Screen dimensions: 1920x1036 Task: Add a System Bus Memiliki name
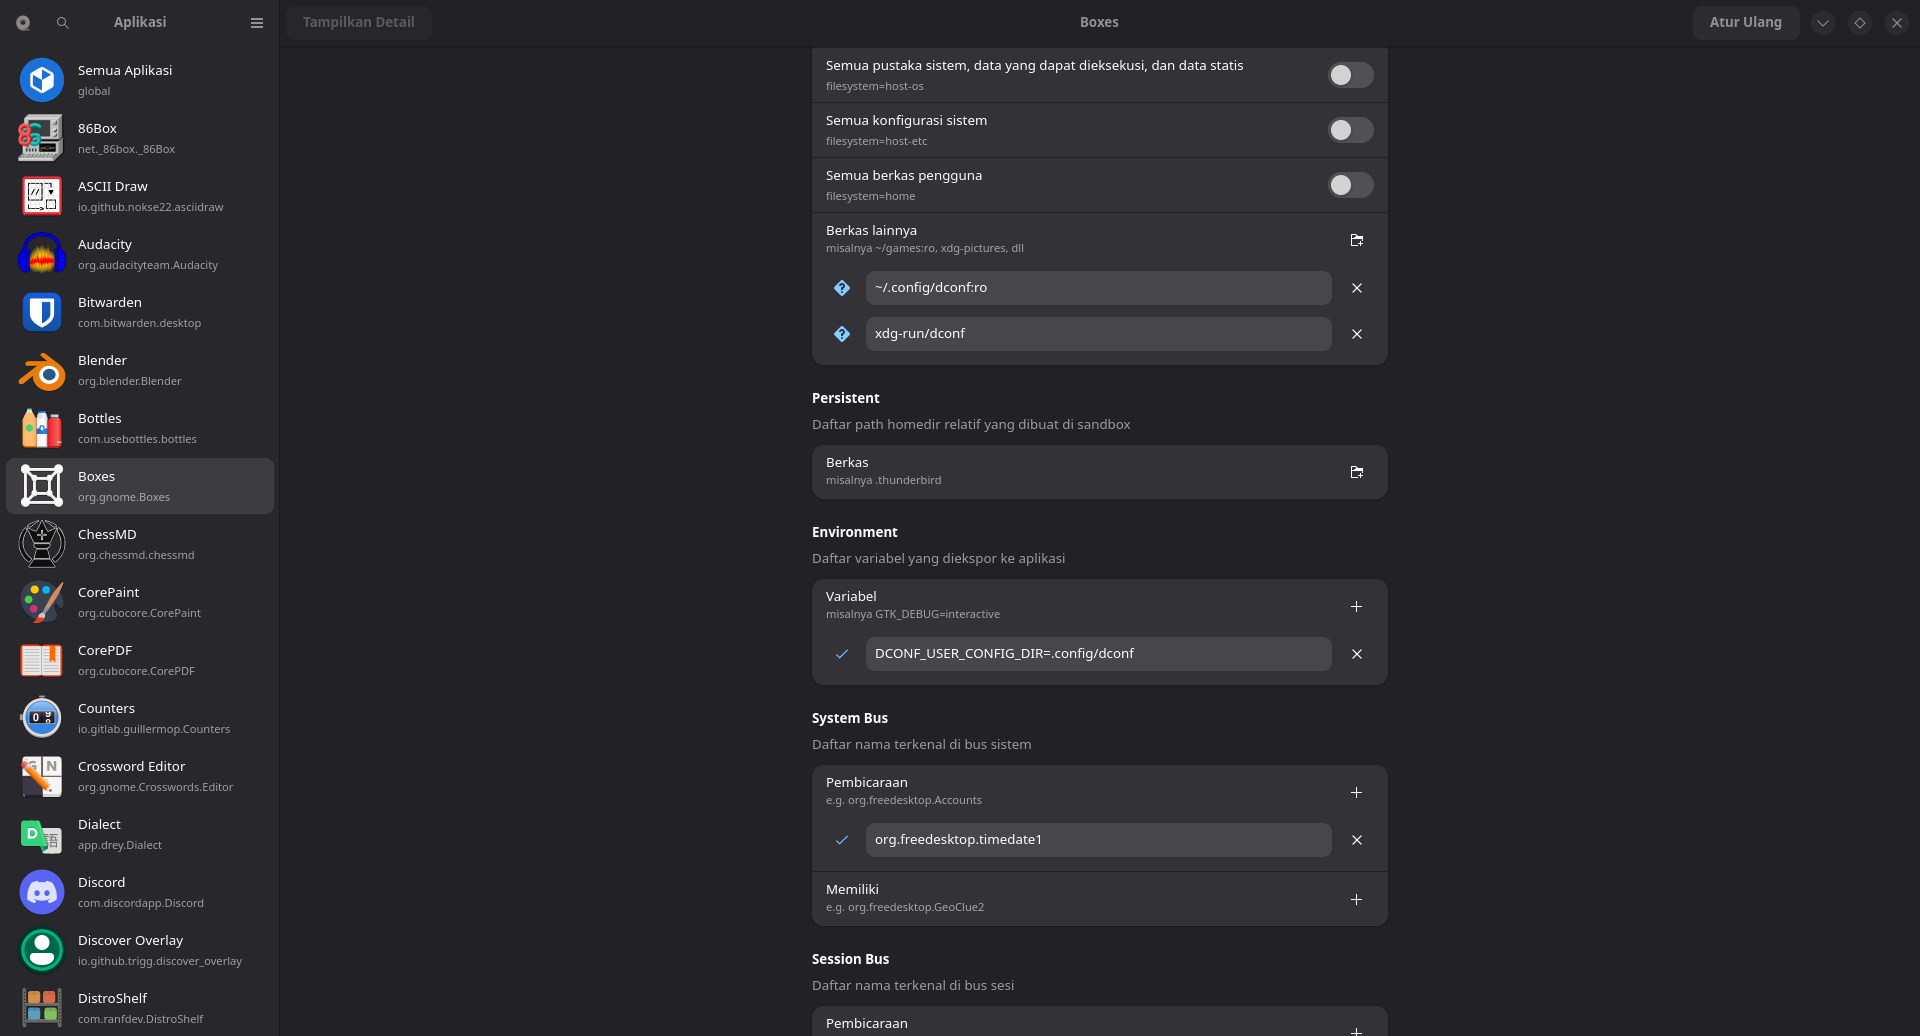pos(1356,899)
